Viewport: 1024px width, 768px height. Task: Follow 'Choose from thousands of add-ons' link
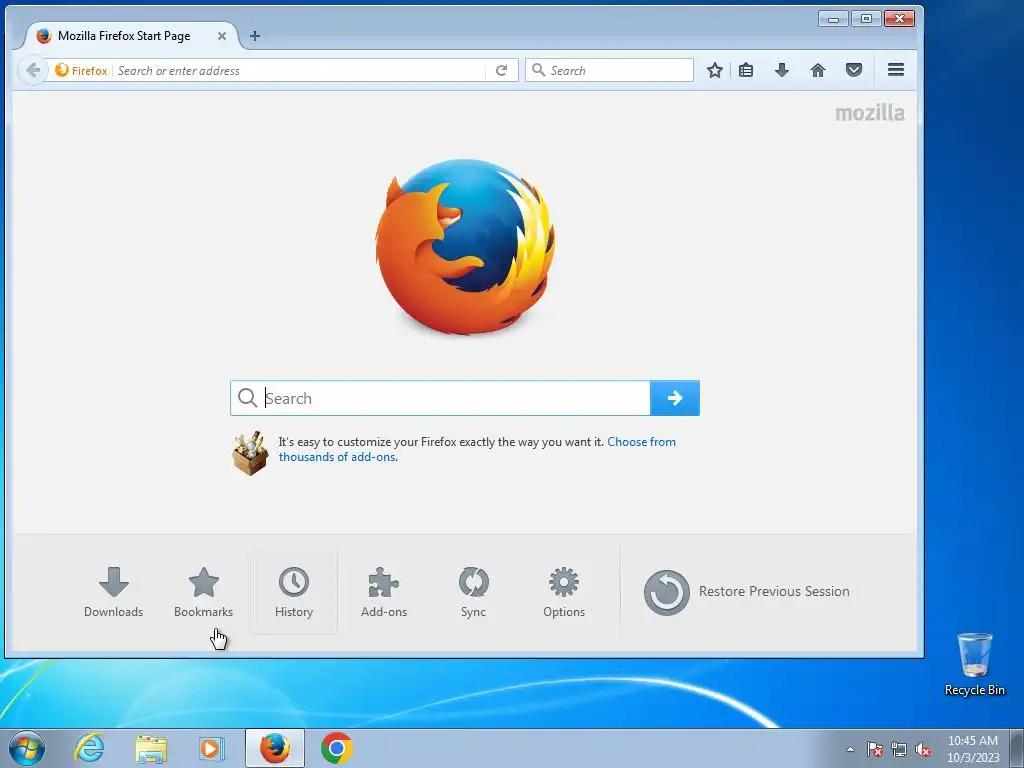tap(477, 449)
